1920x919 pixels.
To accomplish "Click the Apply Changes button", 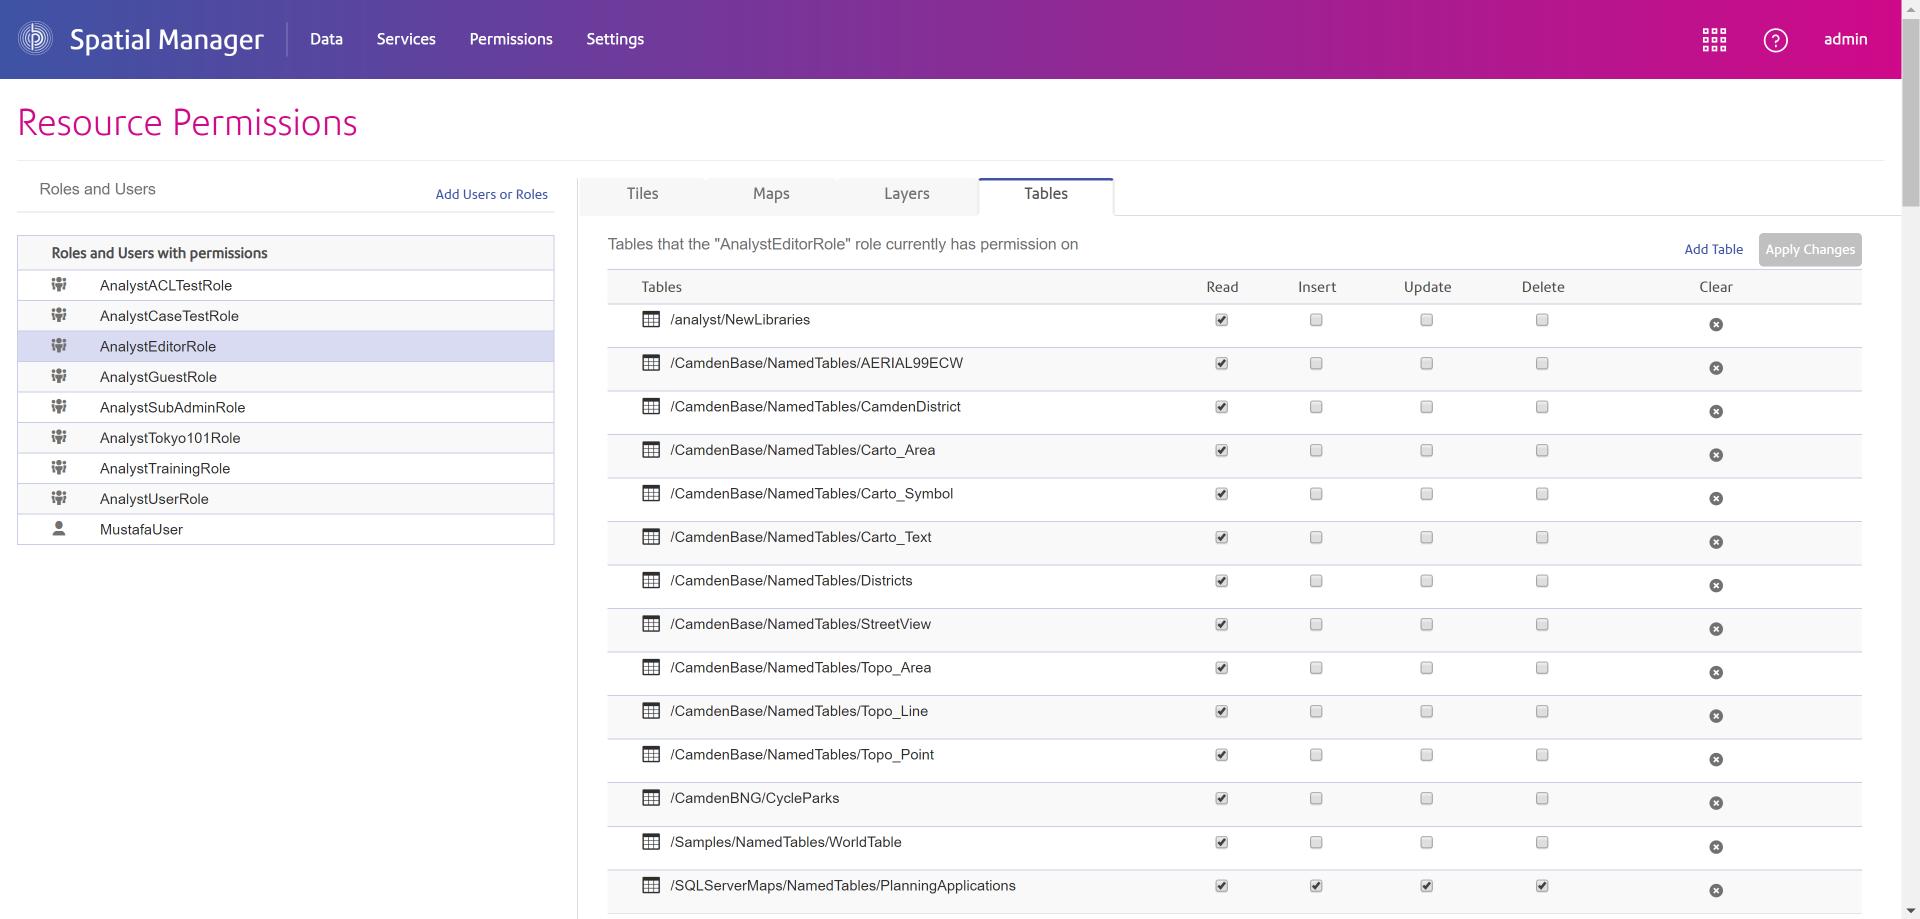I will point(1810,249).
